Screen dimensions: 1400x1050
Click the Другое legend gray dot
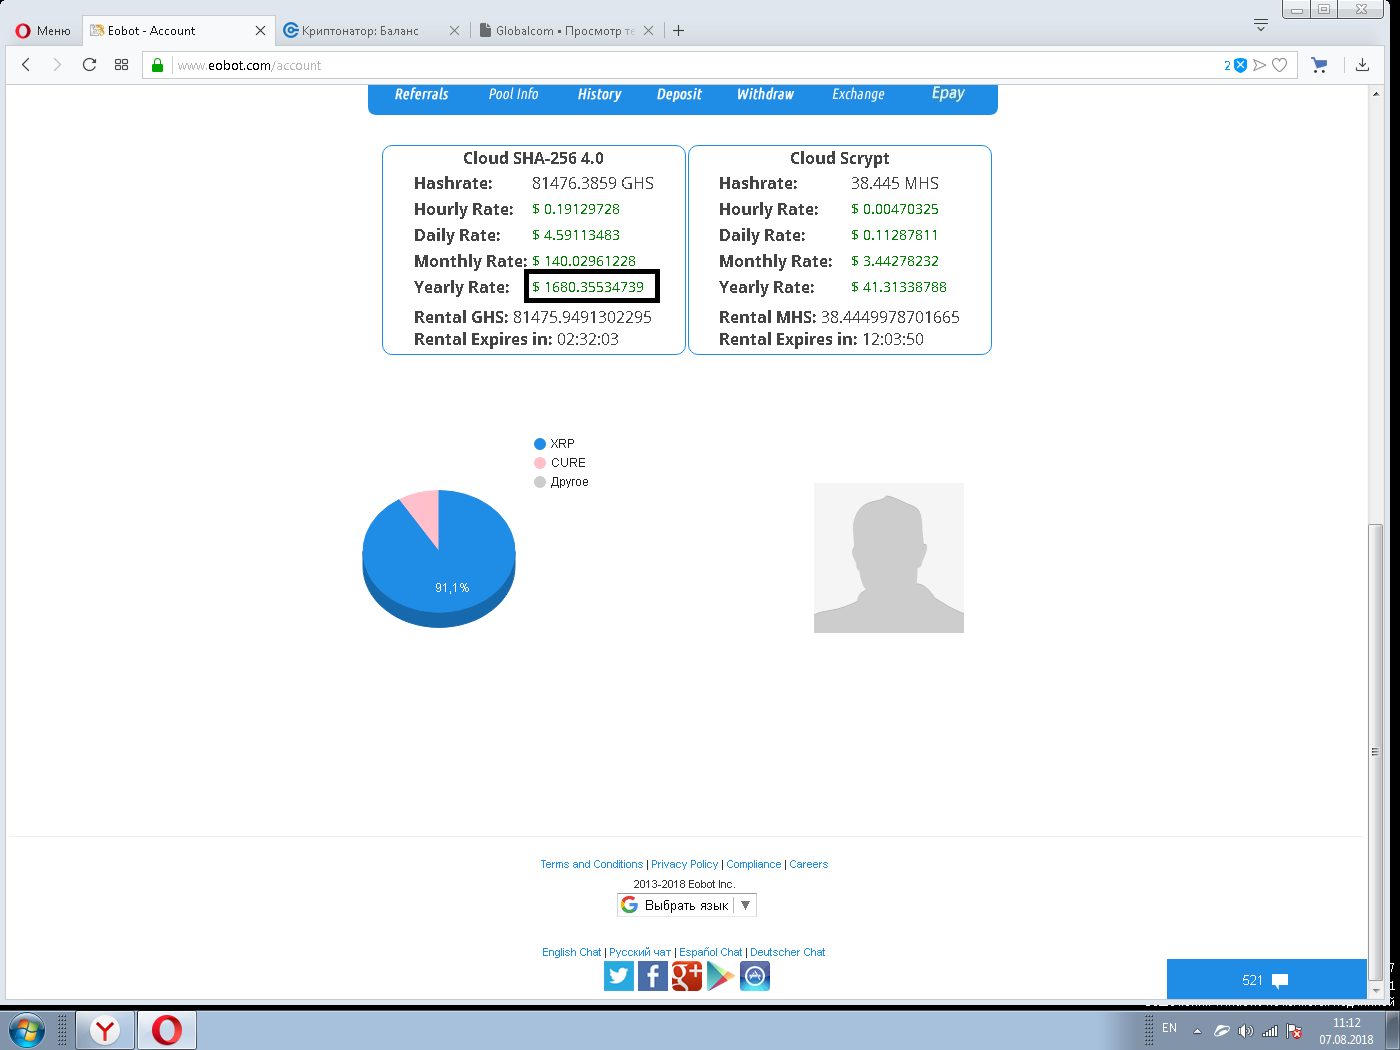tap(540, 482)
